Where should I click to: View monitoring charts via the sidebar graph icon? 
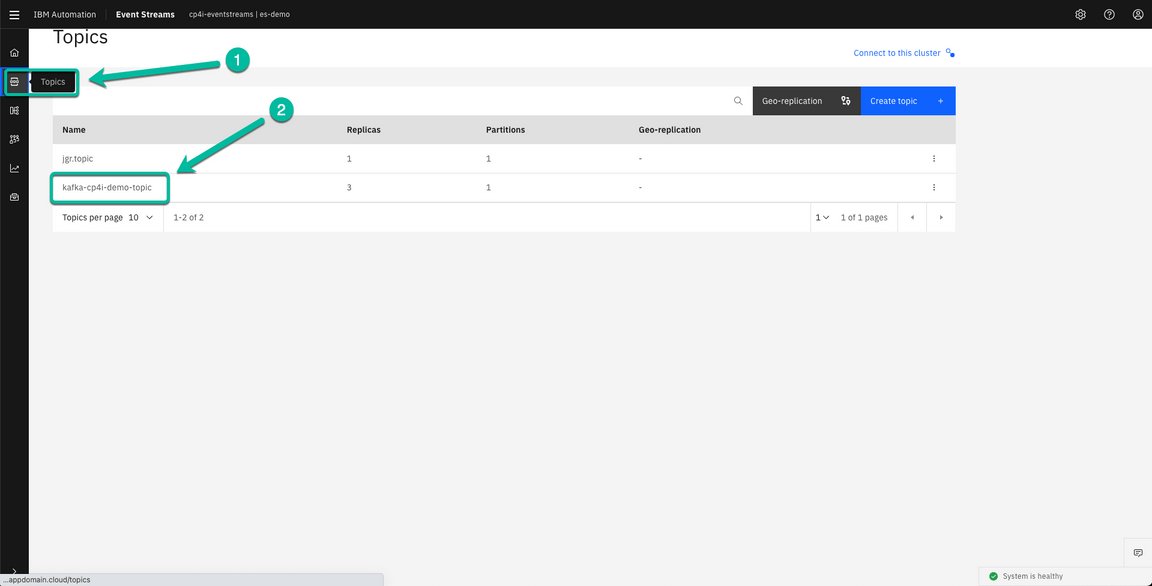coord(13,168)
